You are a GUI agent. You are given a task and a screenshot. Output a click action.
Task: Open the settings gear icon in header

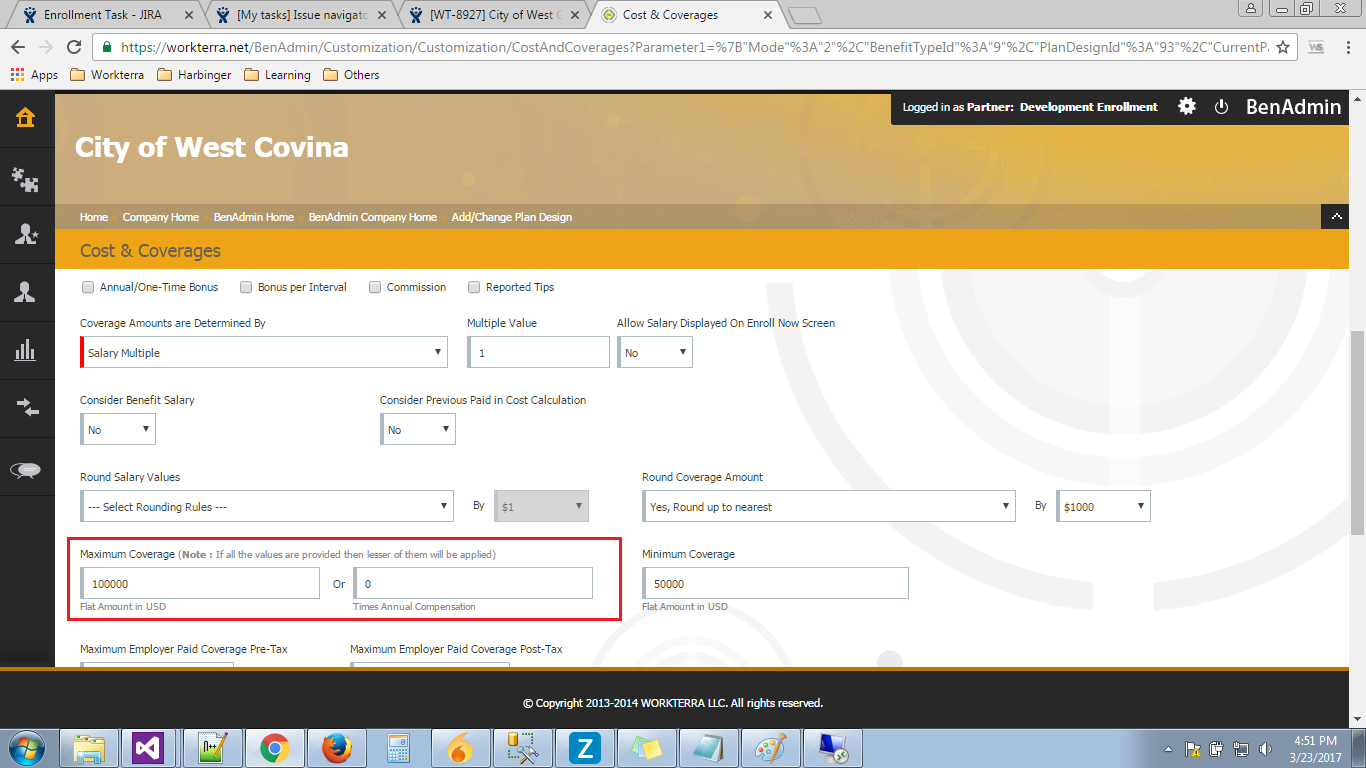(x=1186, y=107)
